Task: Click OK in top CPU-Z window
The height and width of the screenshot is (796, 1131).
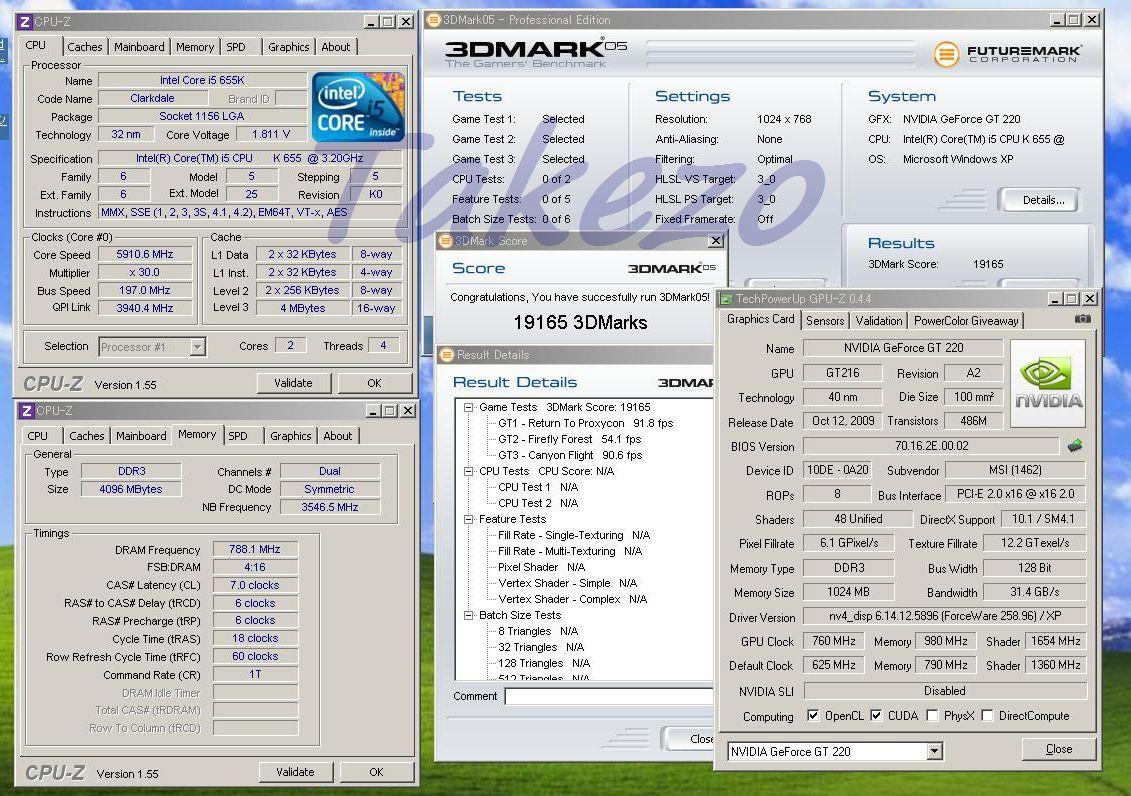Action: pos(374,383)
